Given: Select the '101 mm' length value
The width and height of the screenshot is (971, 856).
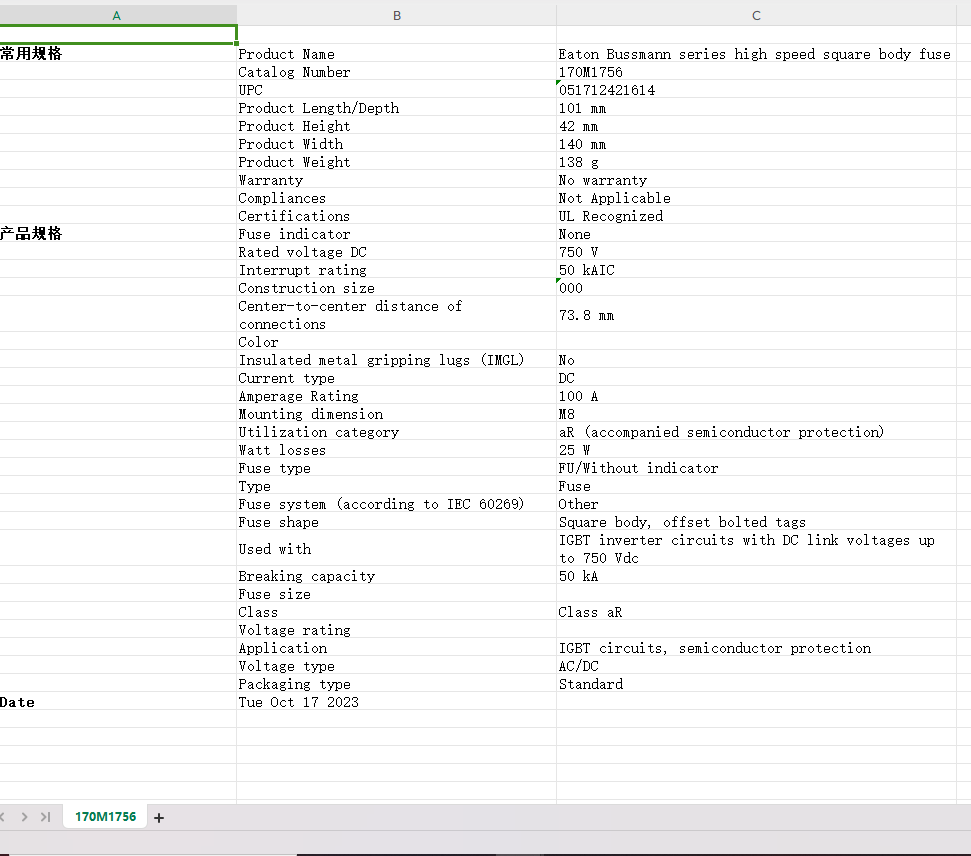Looking at the screenshot, I should point(756,108).
